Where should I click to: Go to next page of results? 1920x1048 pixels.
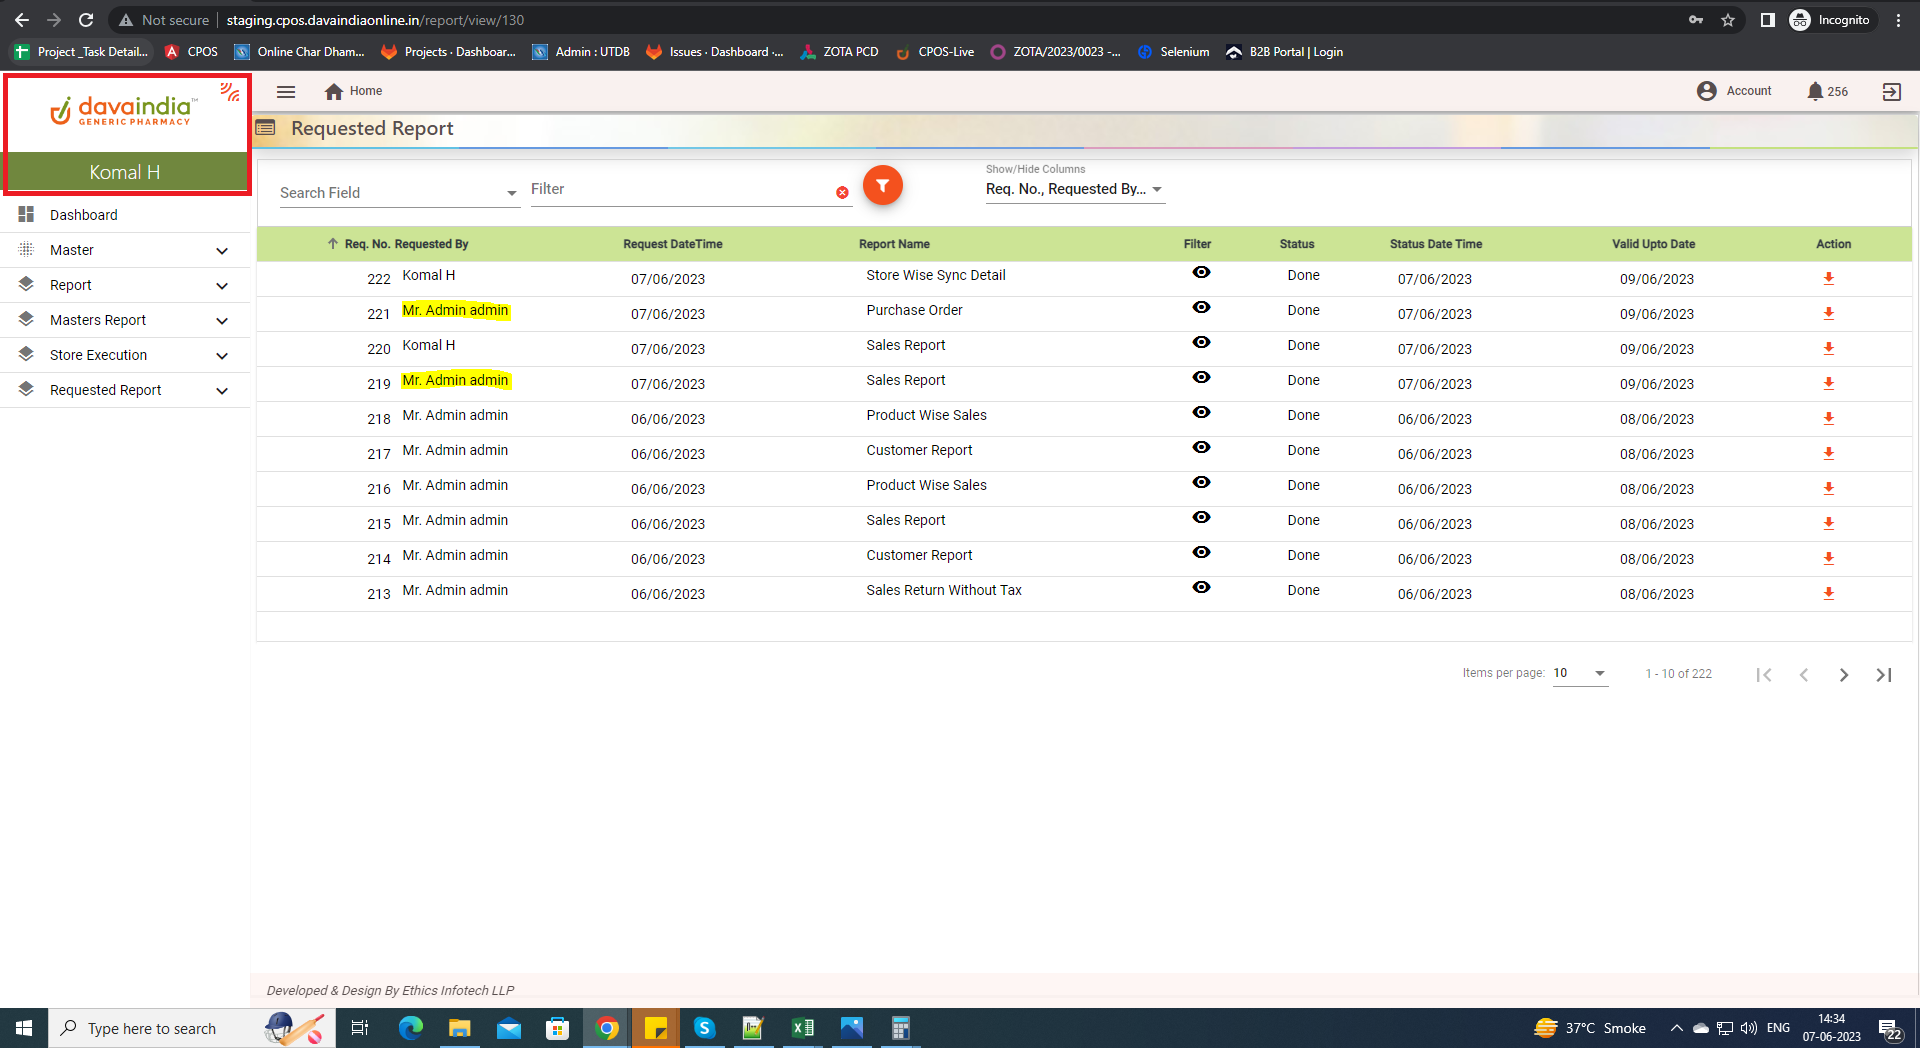point(1843,675)
